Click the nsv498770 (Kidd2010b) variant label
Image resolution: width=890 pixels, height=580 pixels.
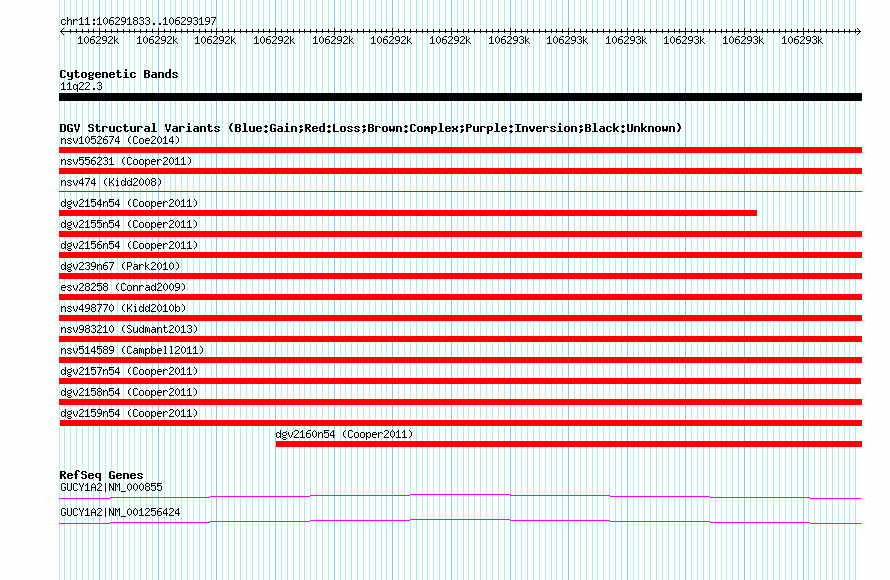[123, 308]
